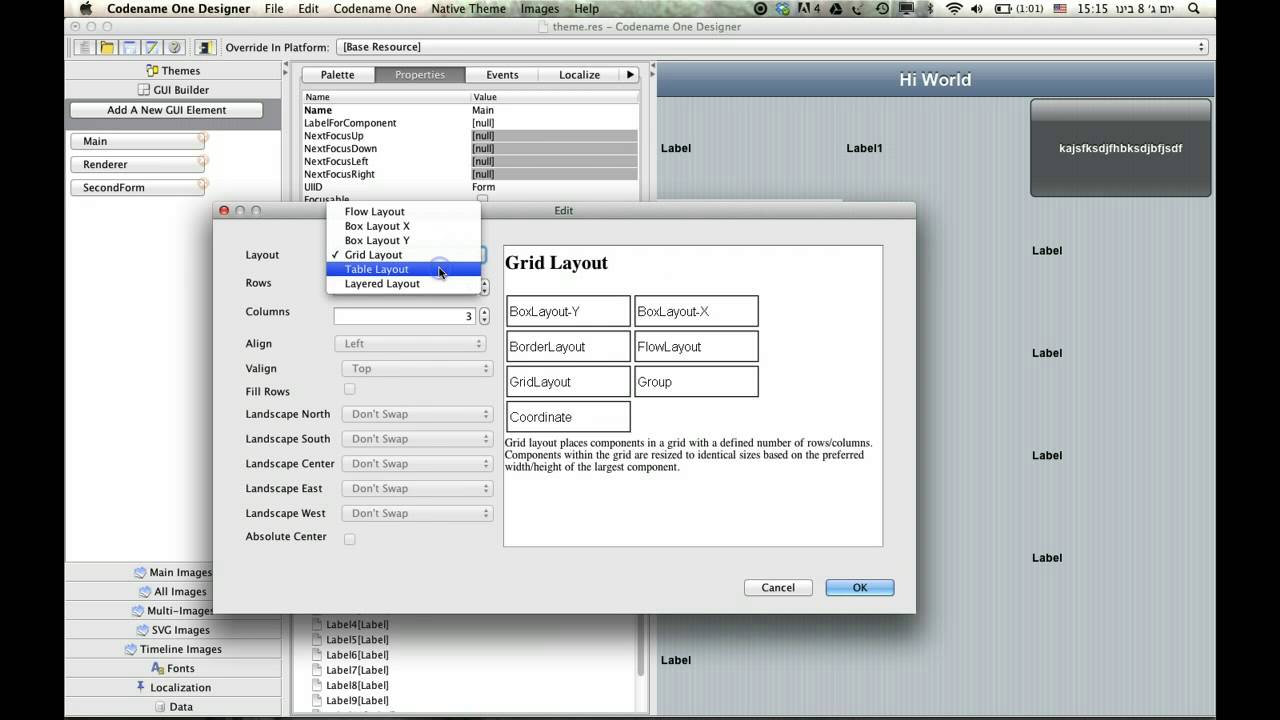Click the Multi-Images section icon
Viewport: 1280px width, 720px height.
click(138, 610)
